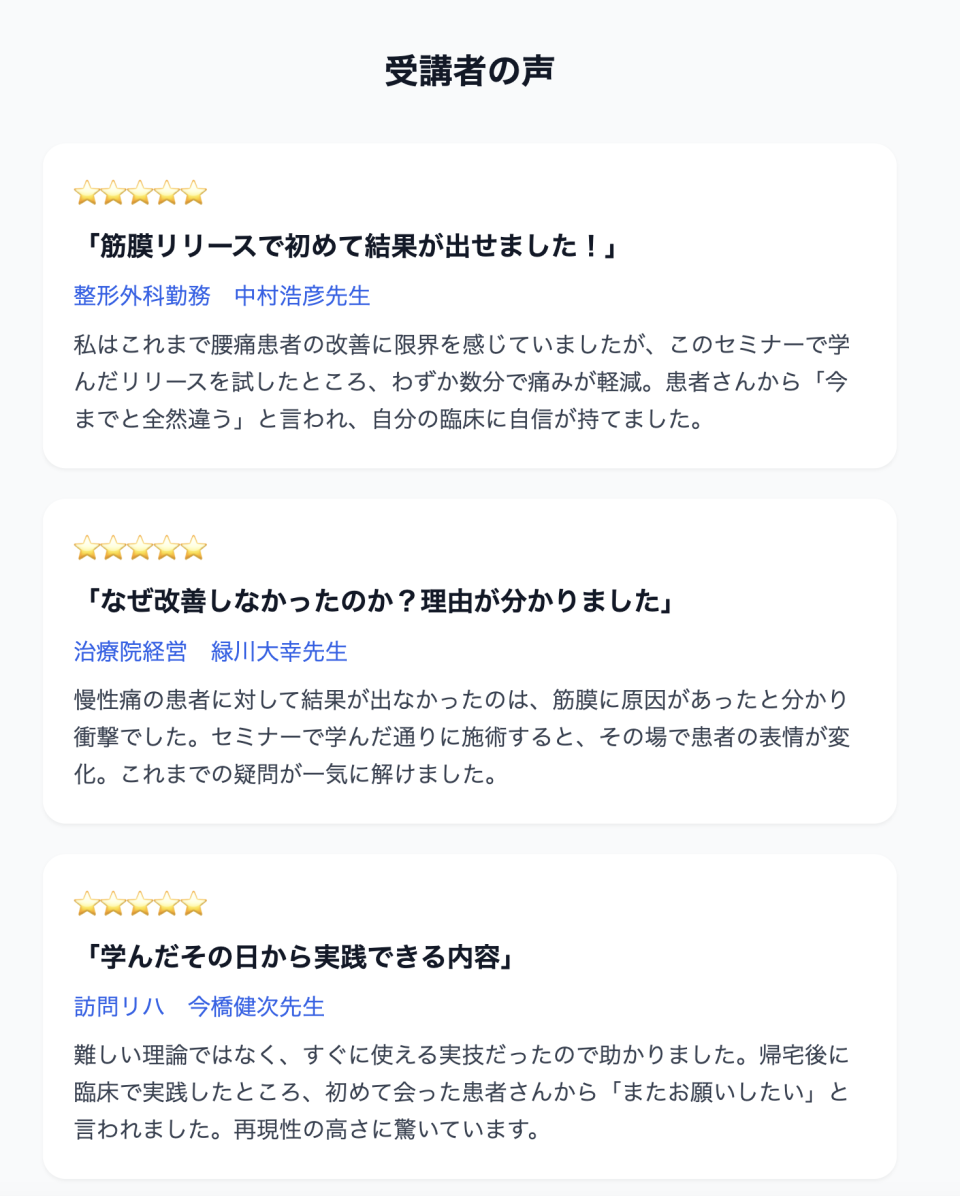Click the last star in 緑川大幸's review

pos(194,548)
